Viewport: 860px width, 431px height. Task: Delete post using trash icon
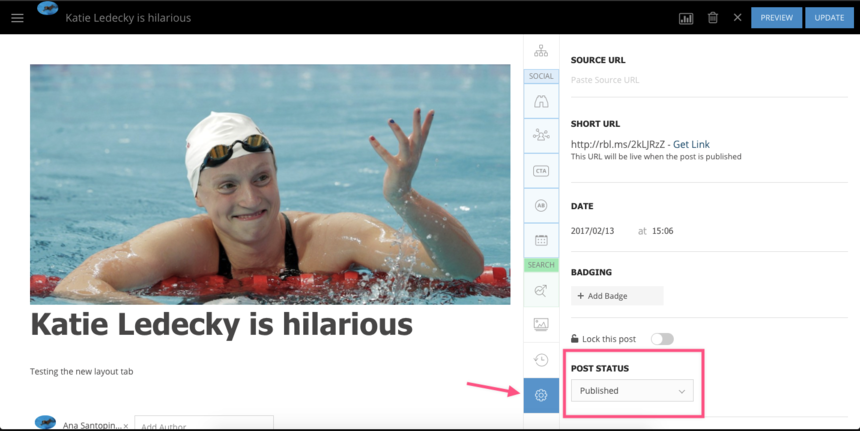[x=713, y=18]
